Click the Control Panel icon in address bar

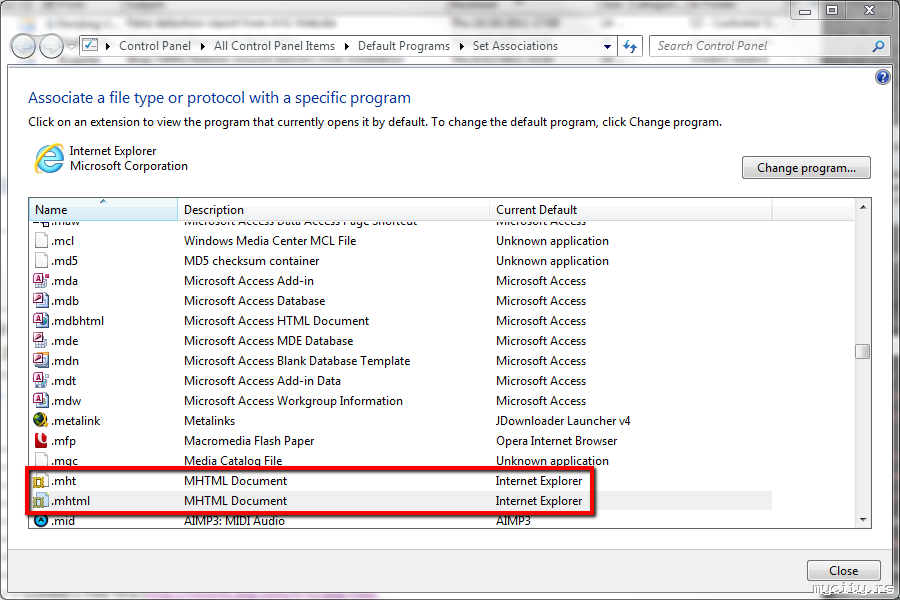(x=90, y=45)
